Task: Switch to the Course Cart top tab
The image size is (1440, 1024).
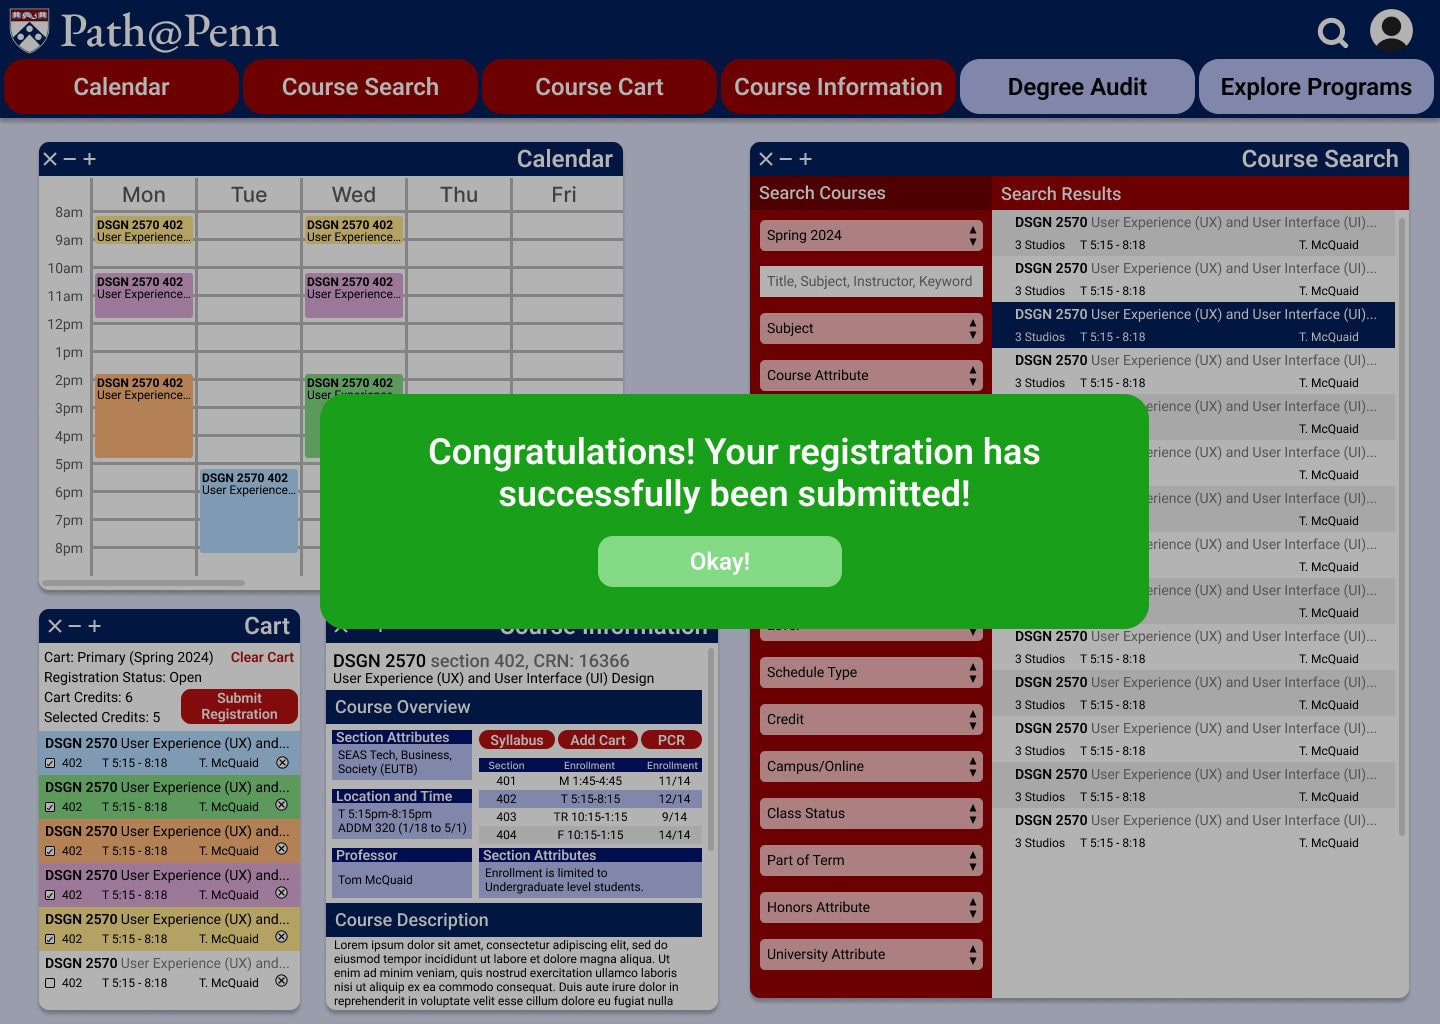Action: click(599, 87)
